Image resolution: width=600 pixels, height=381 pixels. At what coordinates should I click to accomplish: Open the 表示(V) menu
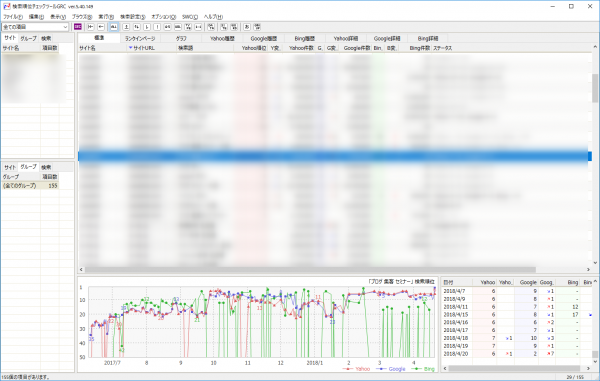coord(58,17)
